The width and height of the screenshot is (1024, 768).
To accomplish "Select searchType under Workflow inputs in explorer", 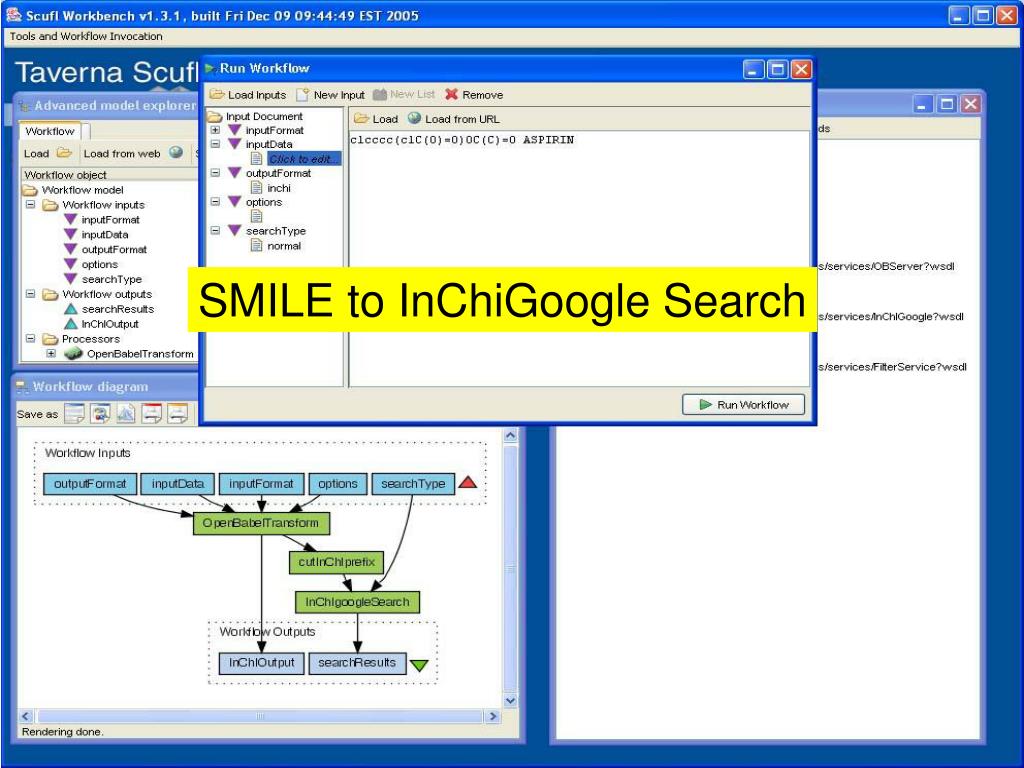I will pyautogui.click(x=111, y=279).
